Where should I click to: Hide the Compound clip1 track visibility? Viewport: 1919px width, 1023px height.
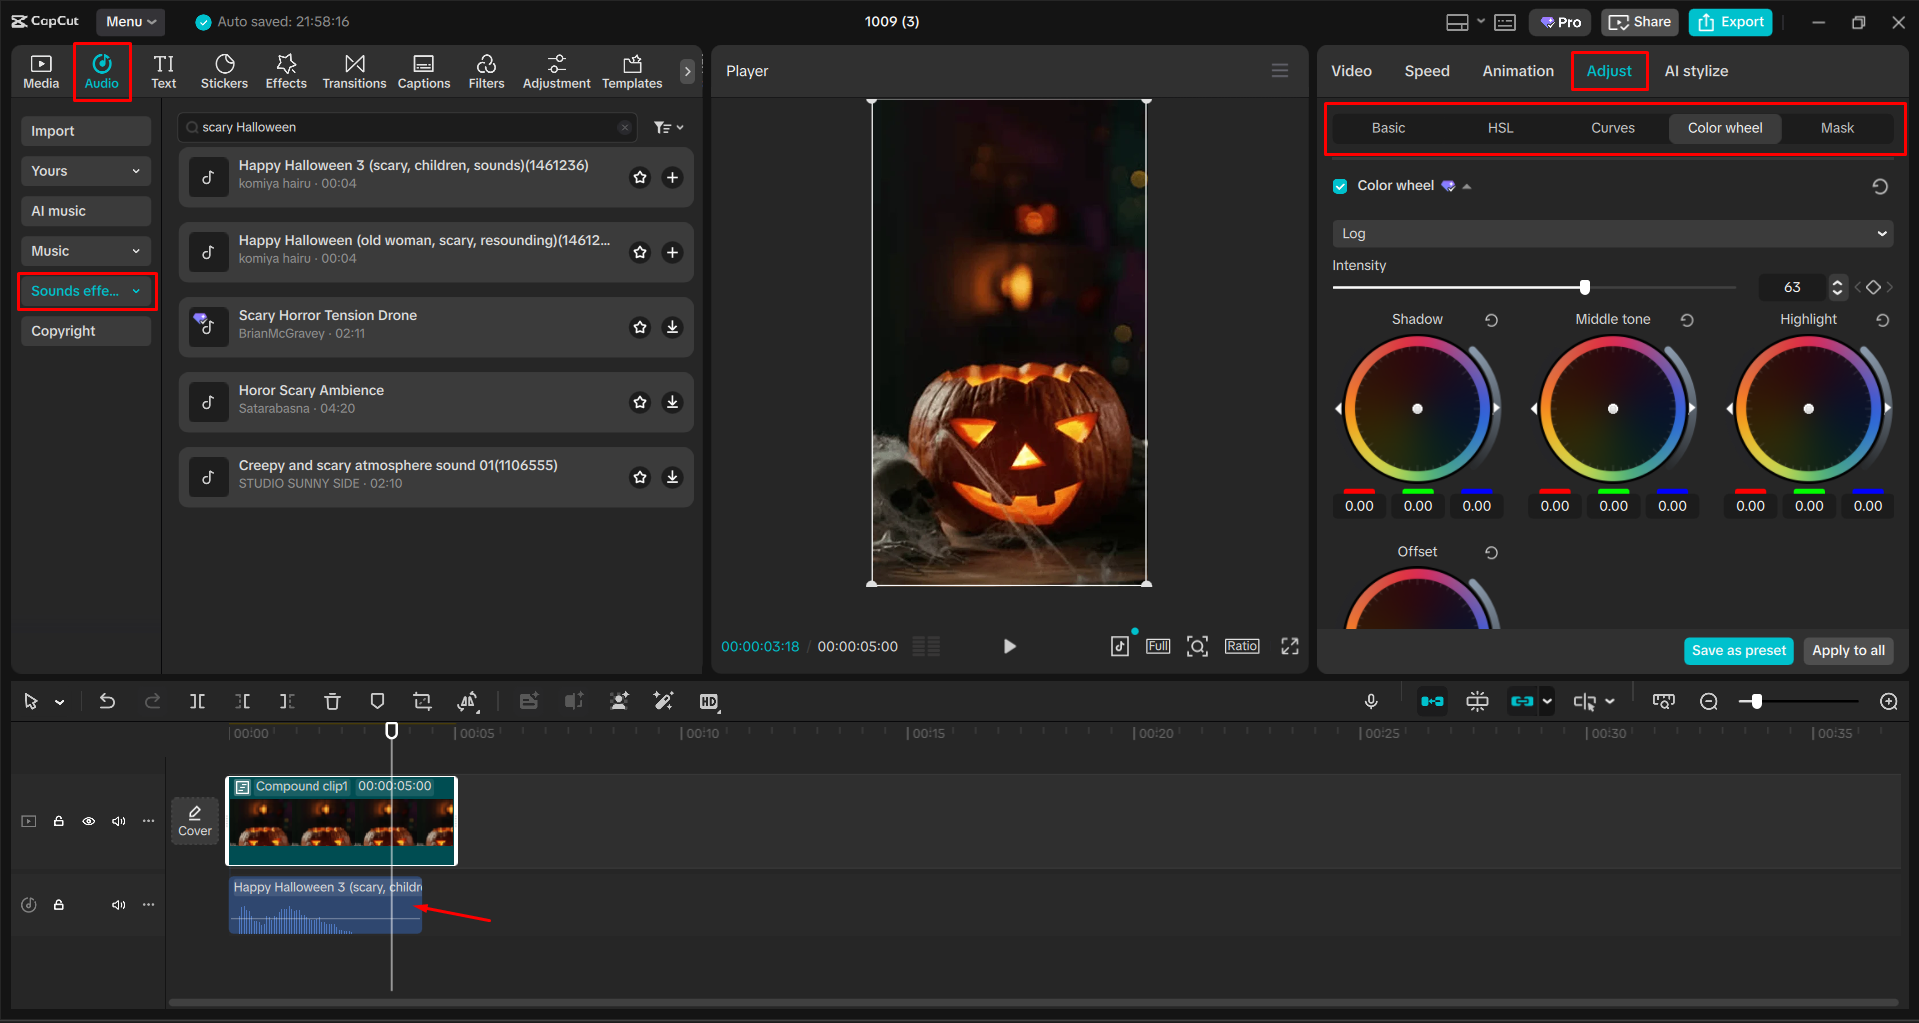88,820
